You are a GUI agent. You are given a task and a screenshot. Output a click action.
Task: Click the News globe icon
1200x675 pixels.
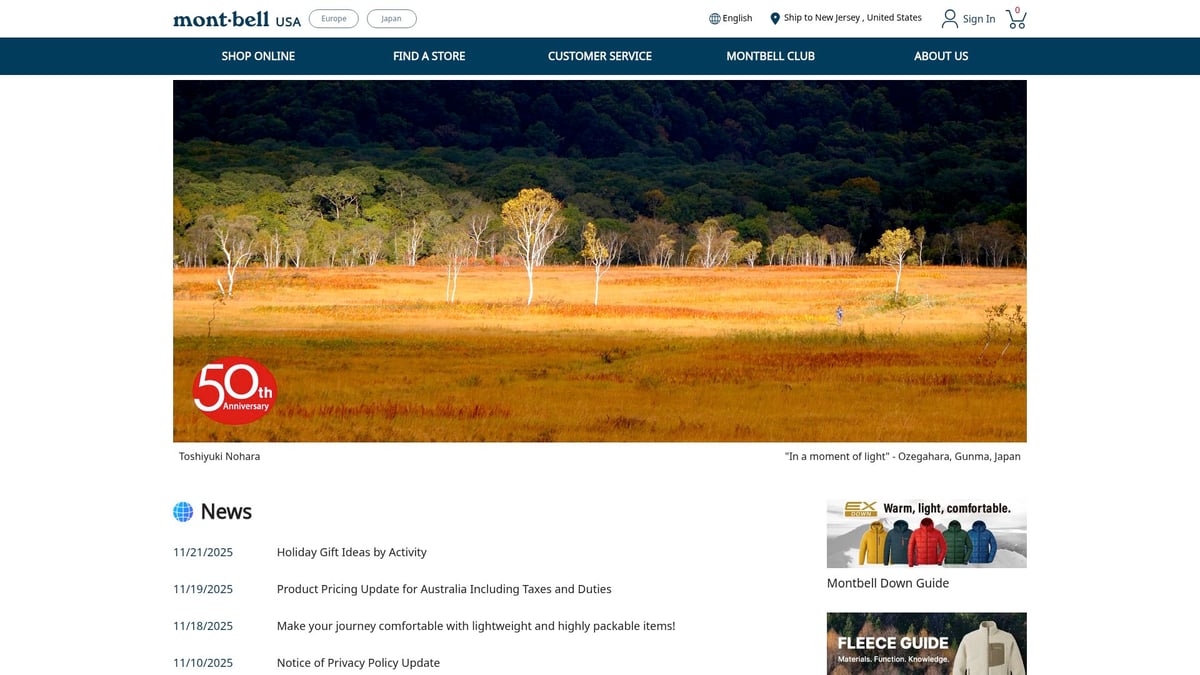pyautogui.click(x=183, y=512)
